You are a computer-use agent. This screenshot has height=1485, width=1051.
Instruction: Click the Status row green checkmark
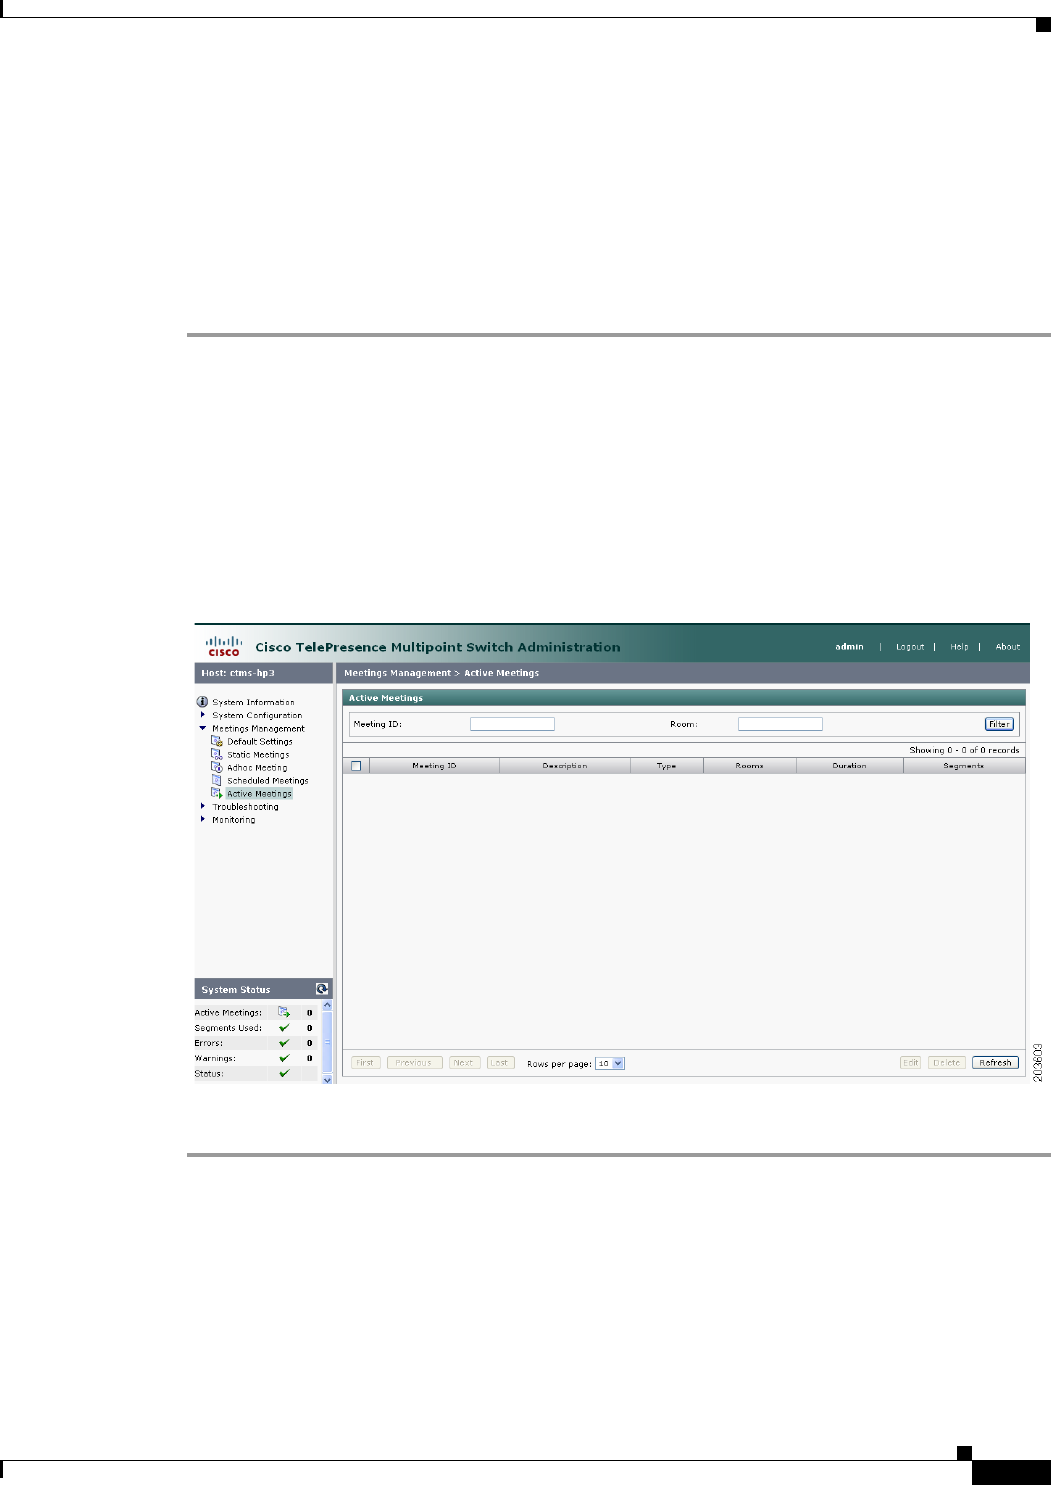(x=284, y=1073)
